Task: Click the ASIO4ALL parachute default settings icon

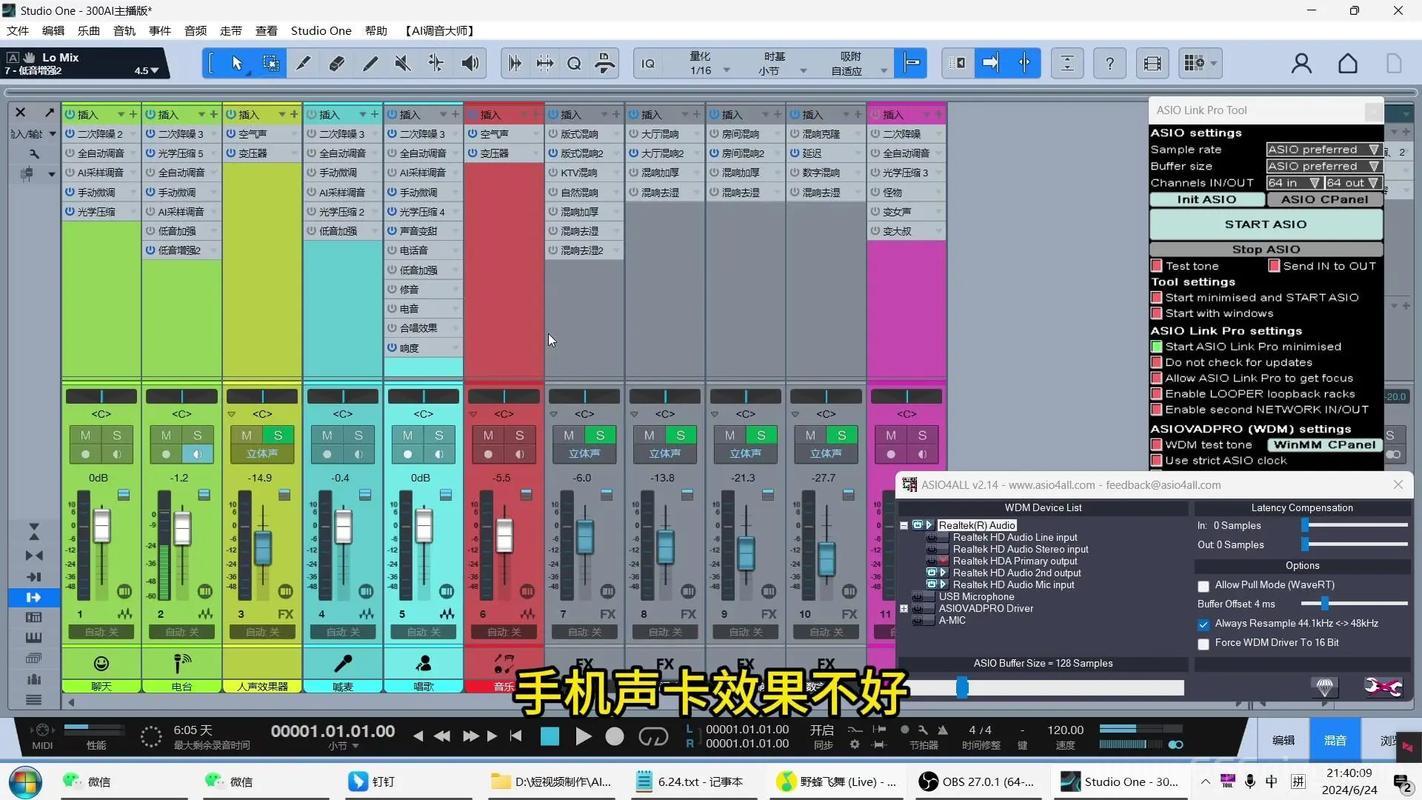Action: tap(1325, 686)
